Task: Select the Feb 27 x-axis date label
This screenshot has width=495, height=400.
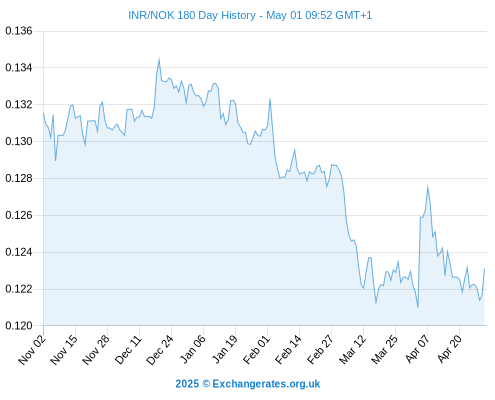Action: pos(321,350)
